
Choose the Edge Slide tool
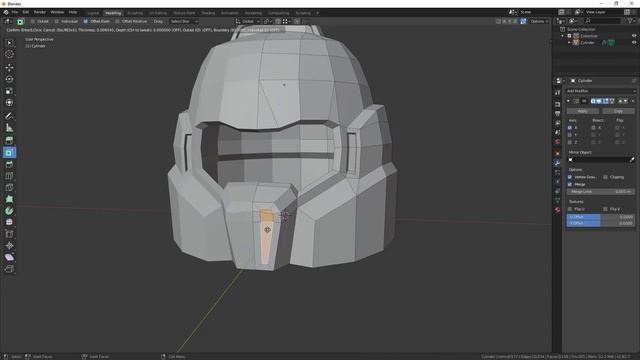pos(9,234)
